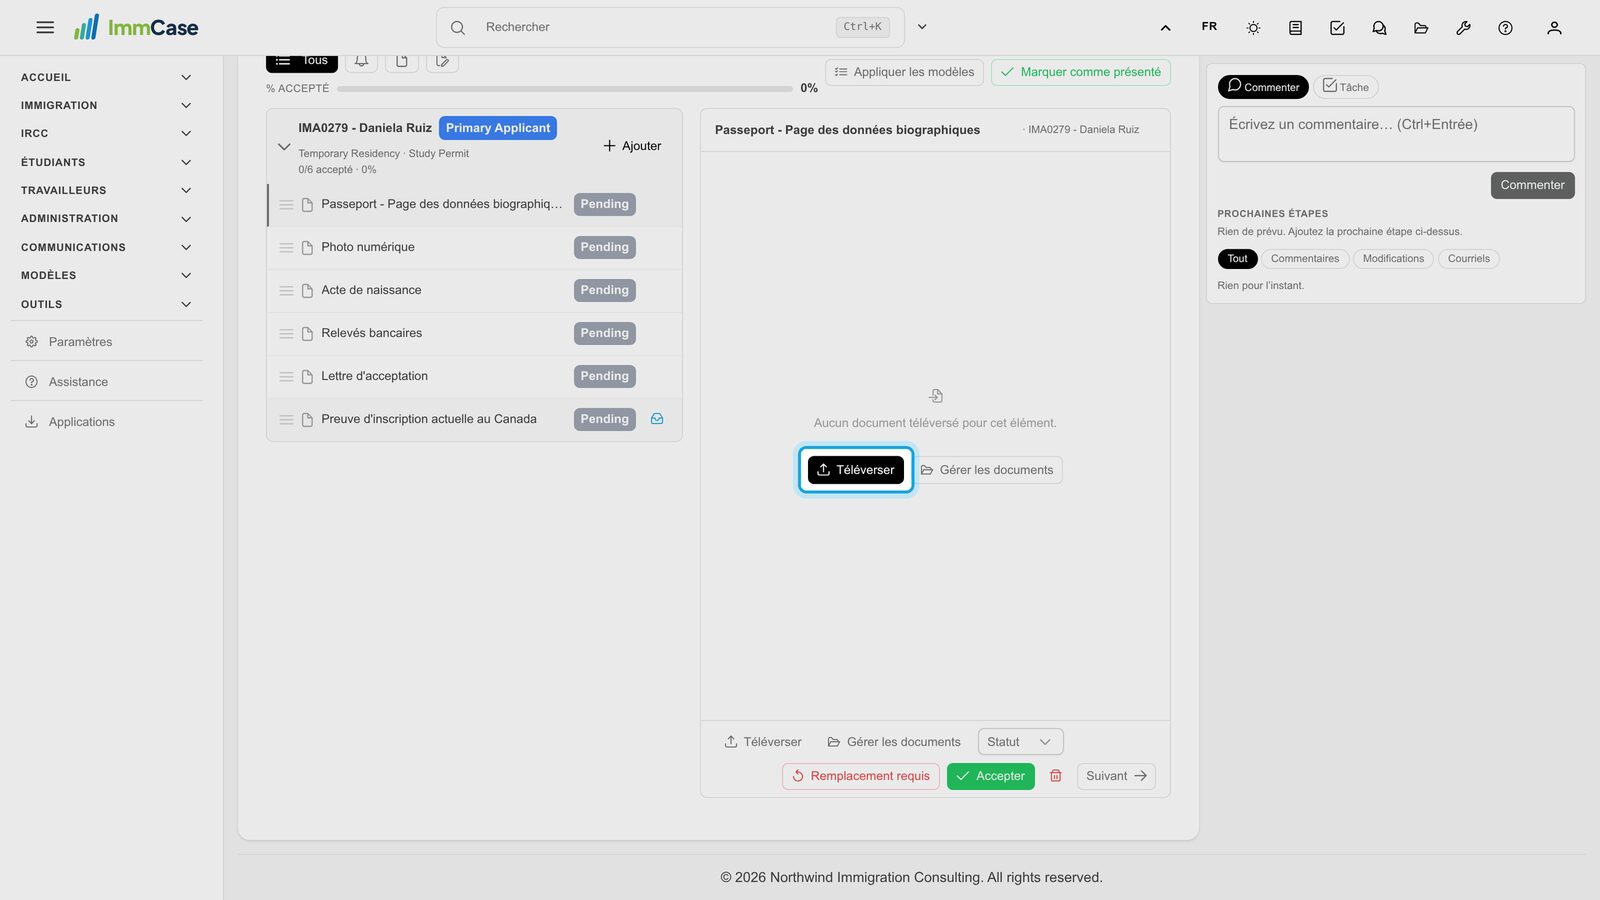Click the ImmCase logo
The width and height of the screenshot is (1600, 900).
pos(136,28)
